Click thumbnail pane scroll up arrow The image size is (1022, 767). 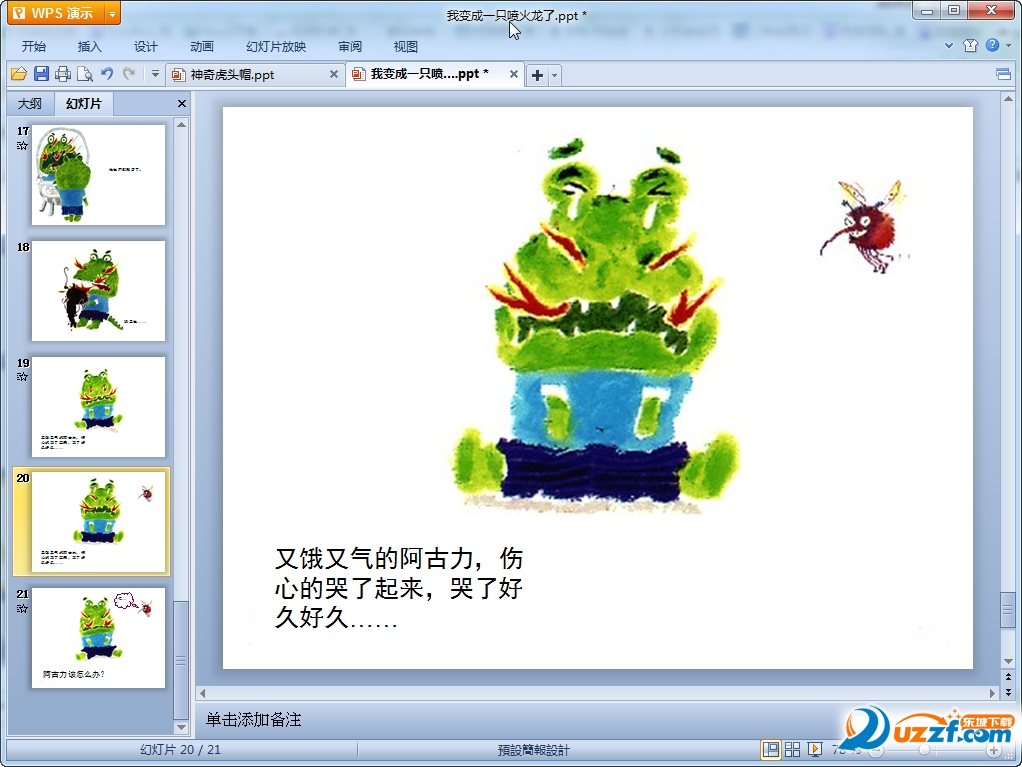pyautogui.click(x=182, y=124)
